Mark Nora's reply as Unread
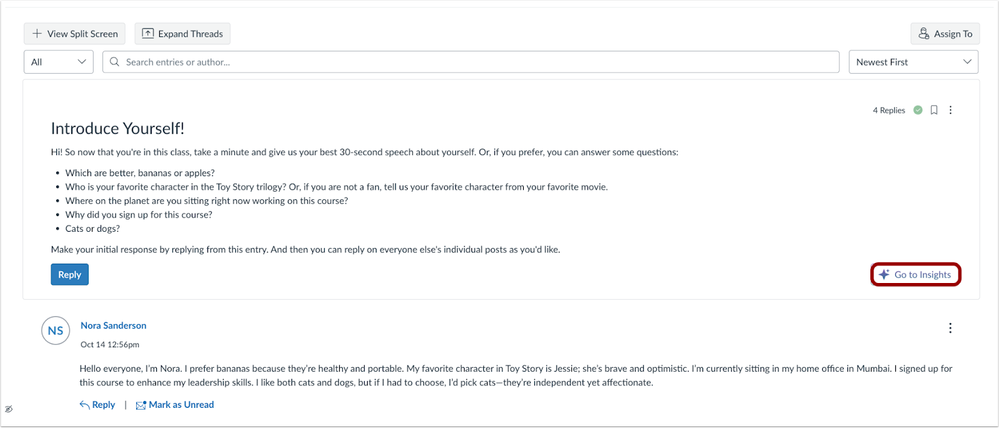This screenshot has height=428, width=999. pyautogui.click(x=174, y=405)
